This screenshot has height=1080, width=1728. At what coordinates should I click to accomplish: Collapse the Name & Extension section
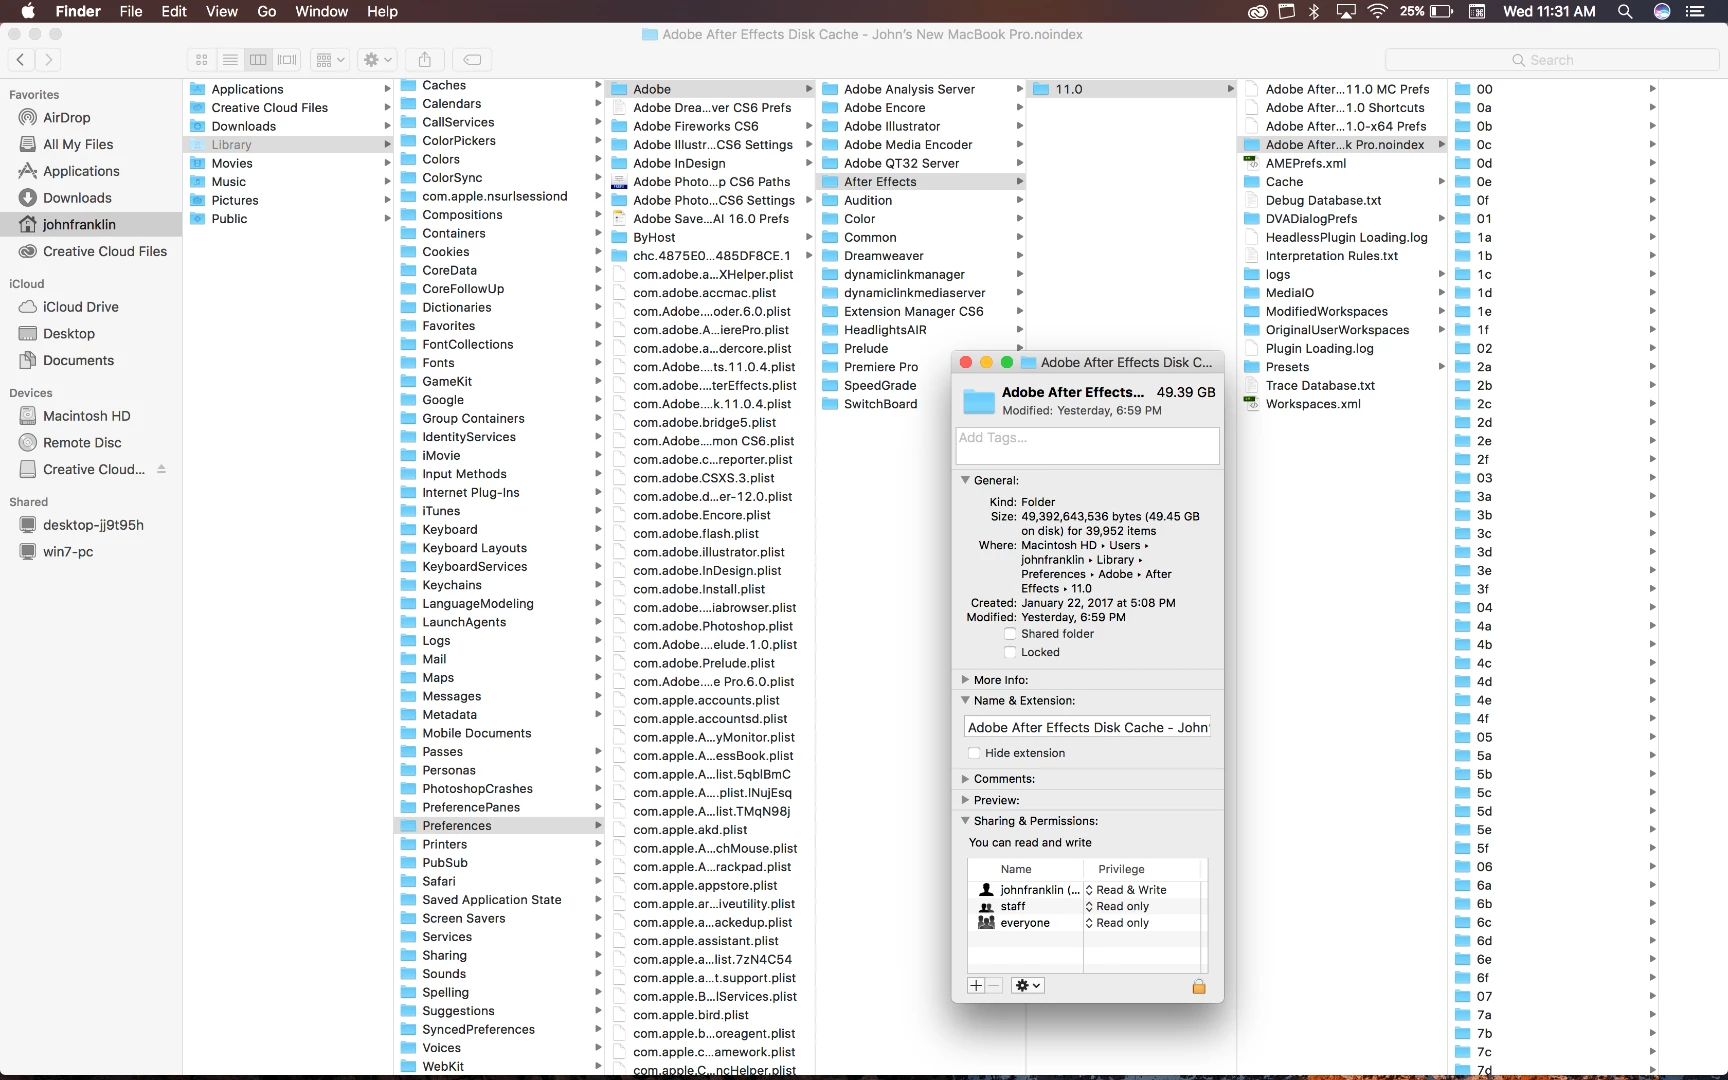966,701
